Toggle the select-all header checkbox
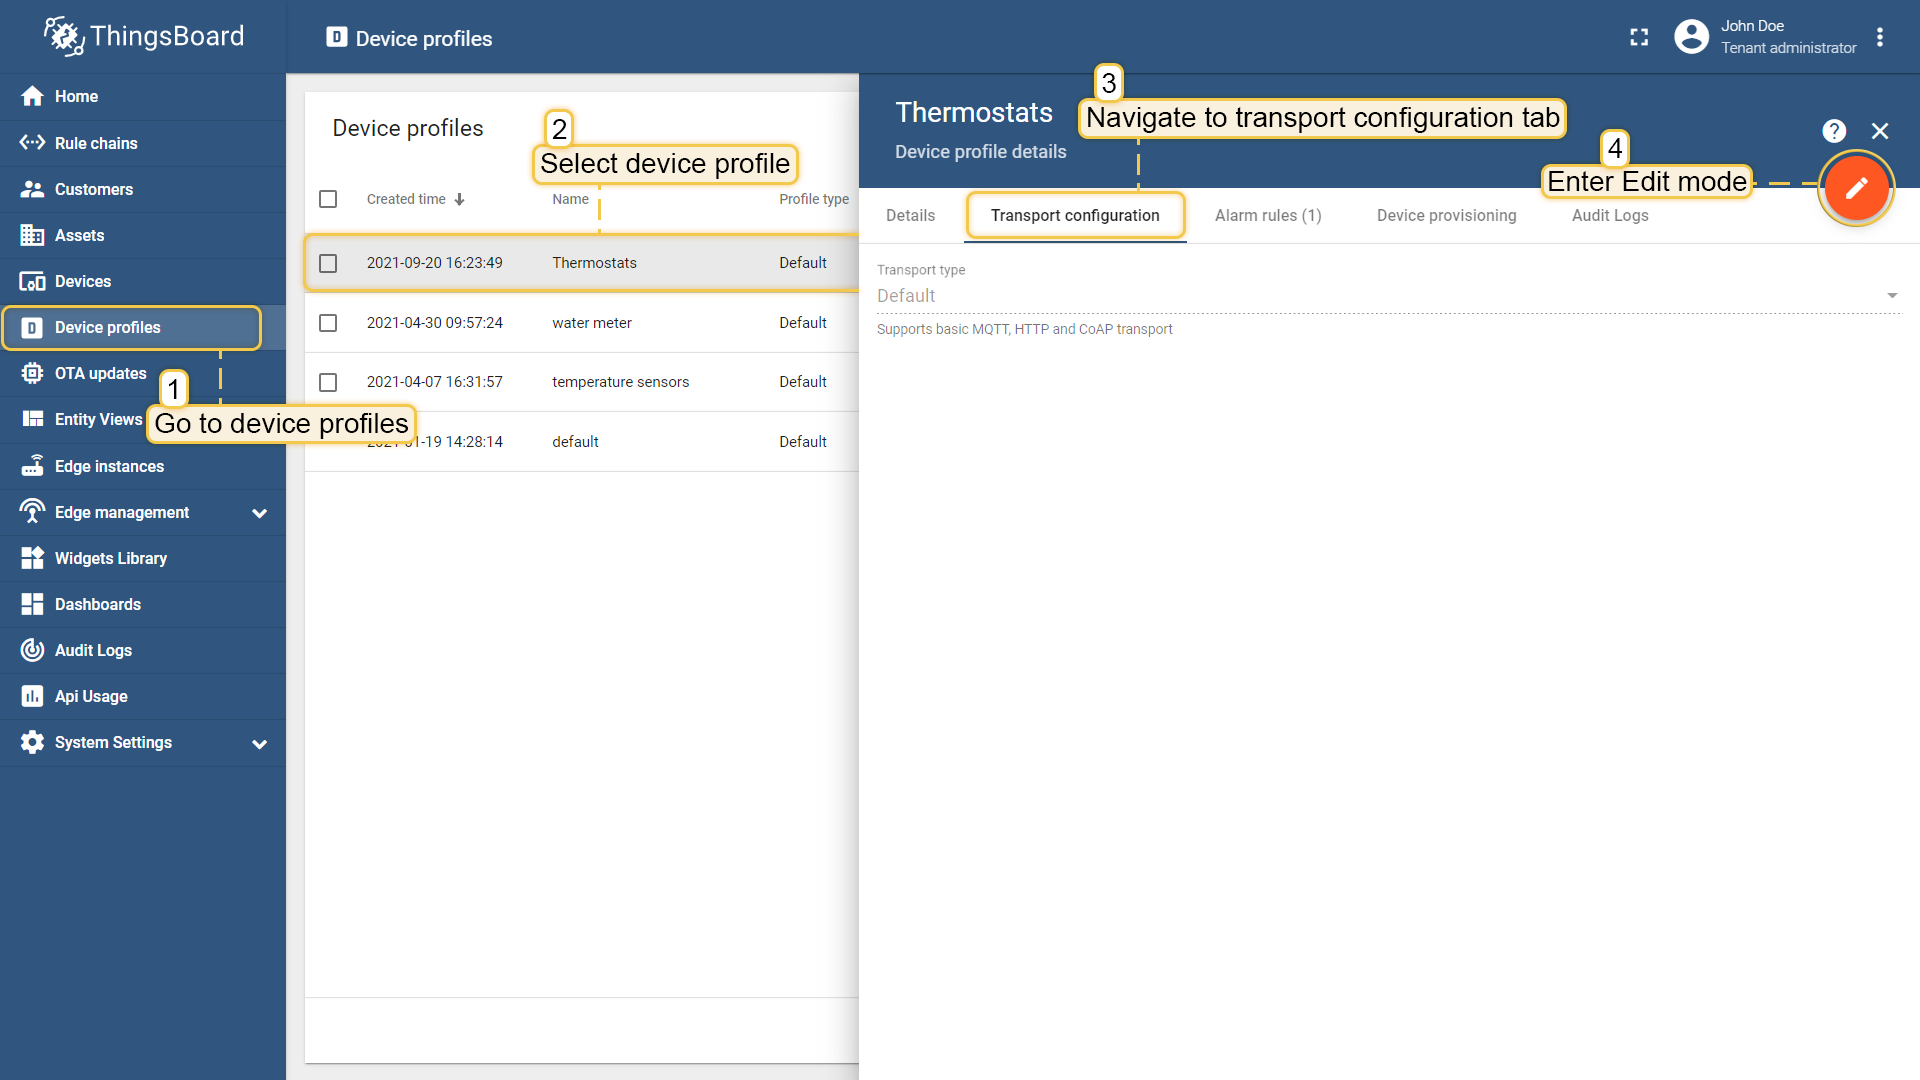This screenshot has width=1920, height=1080. coord(328,199)
